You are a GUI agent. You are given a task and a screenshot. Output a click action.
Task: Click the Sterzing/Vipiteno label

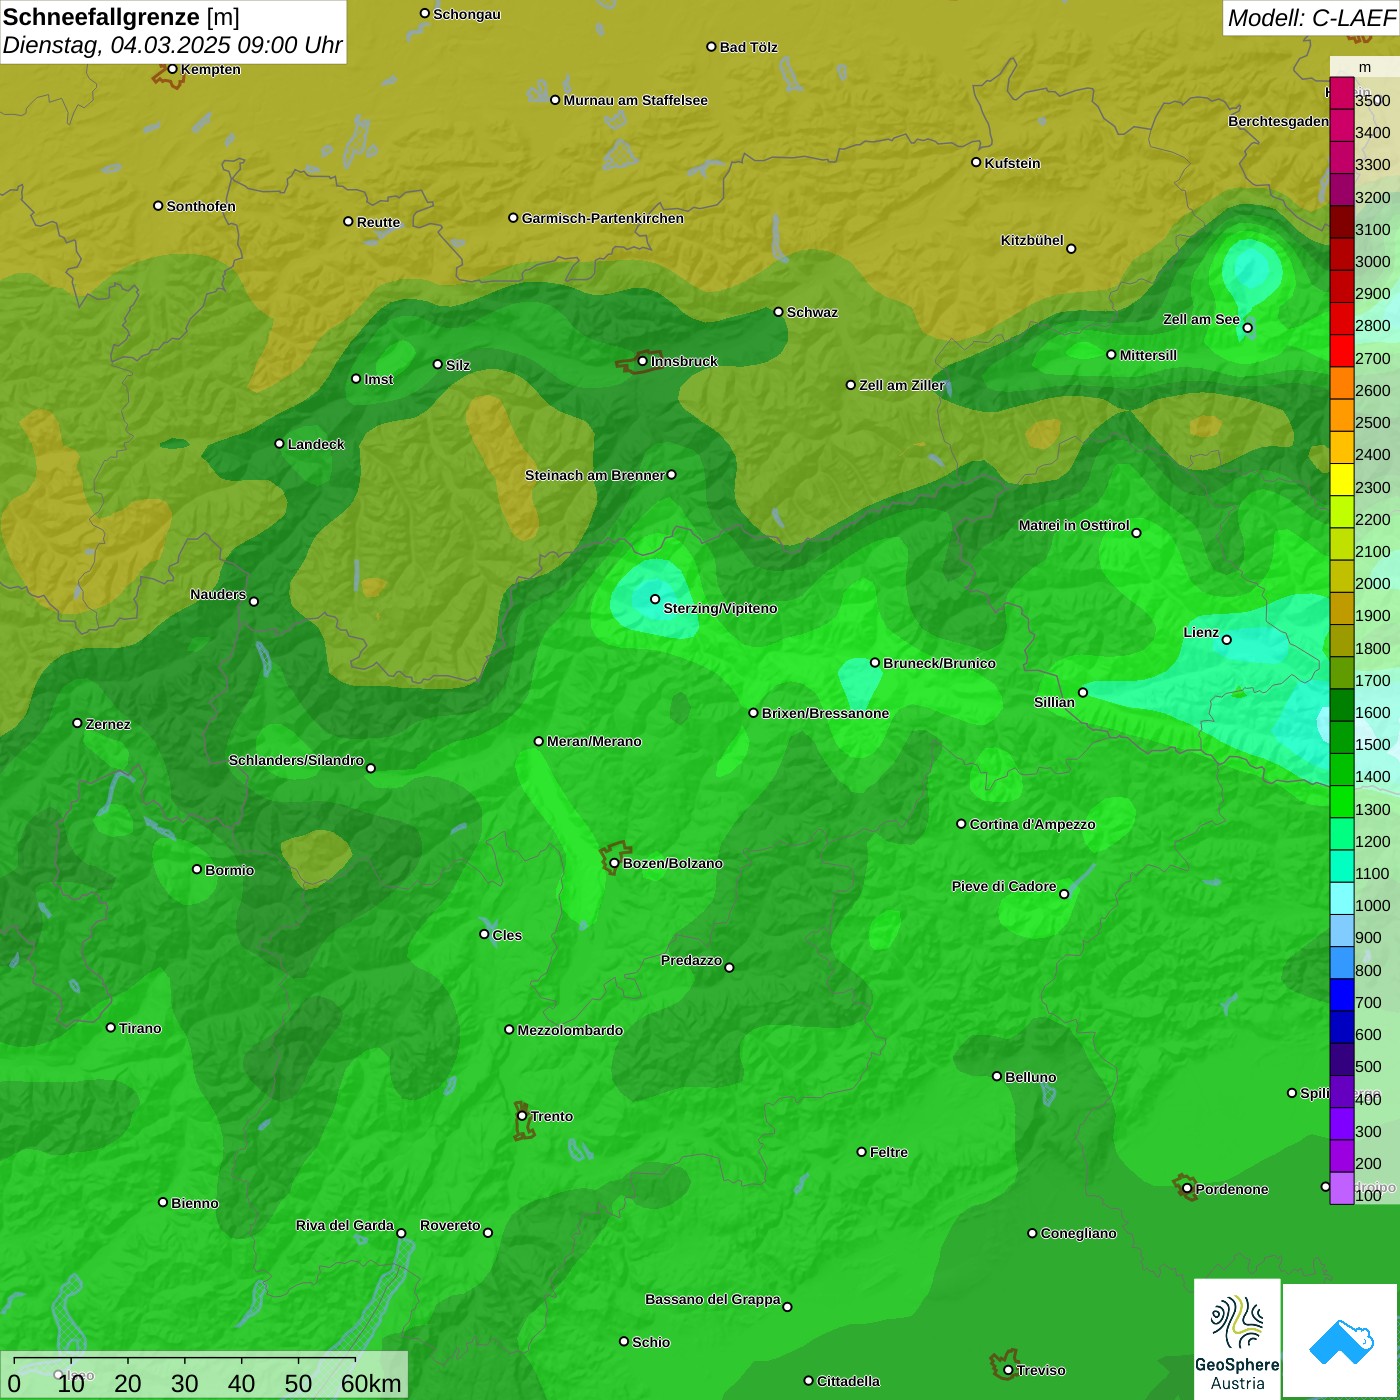pos(720,608)
